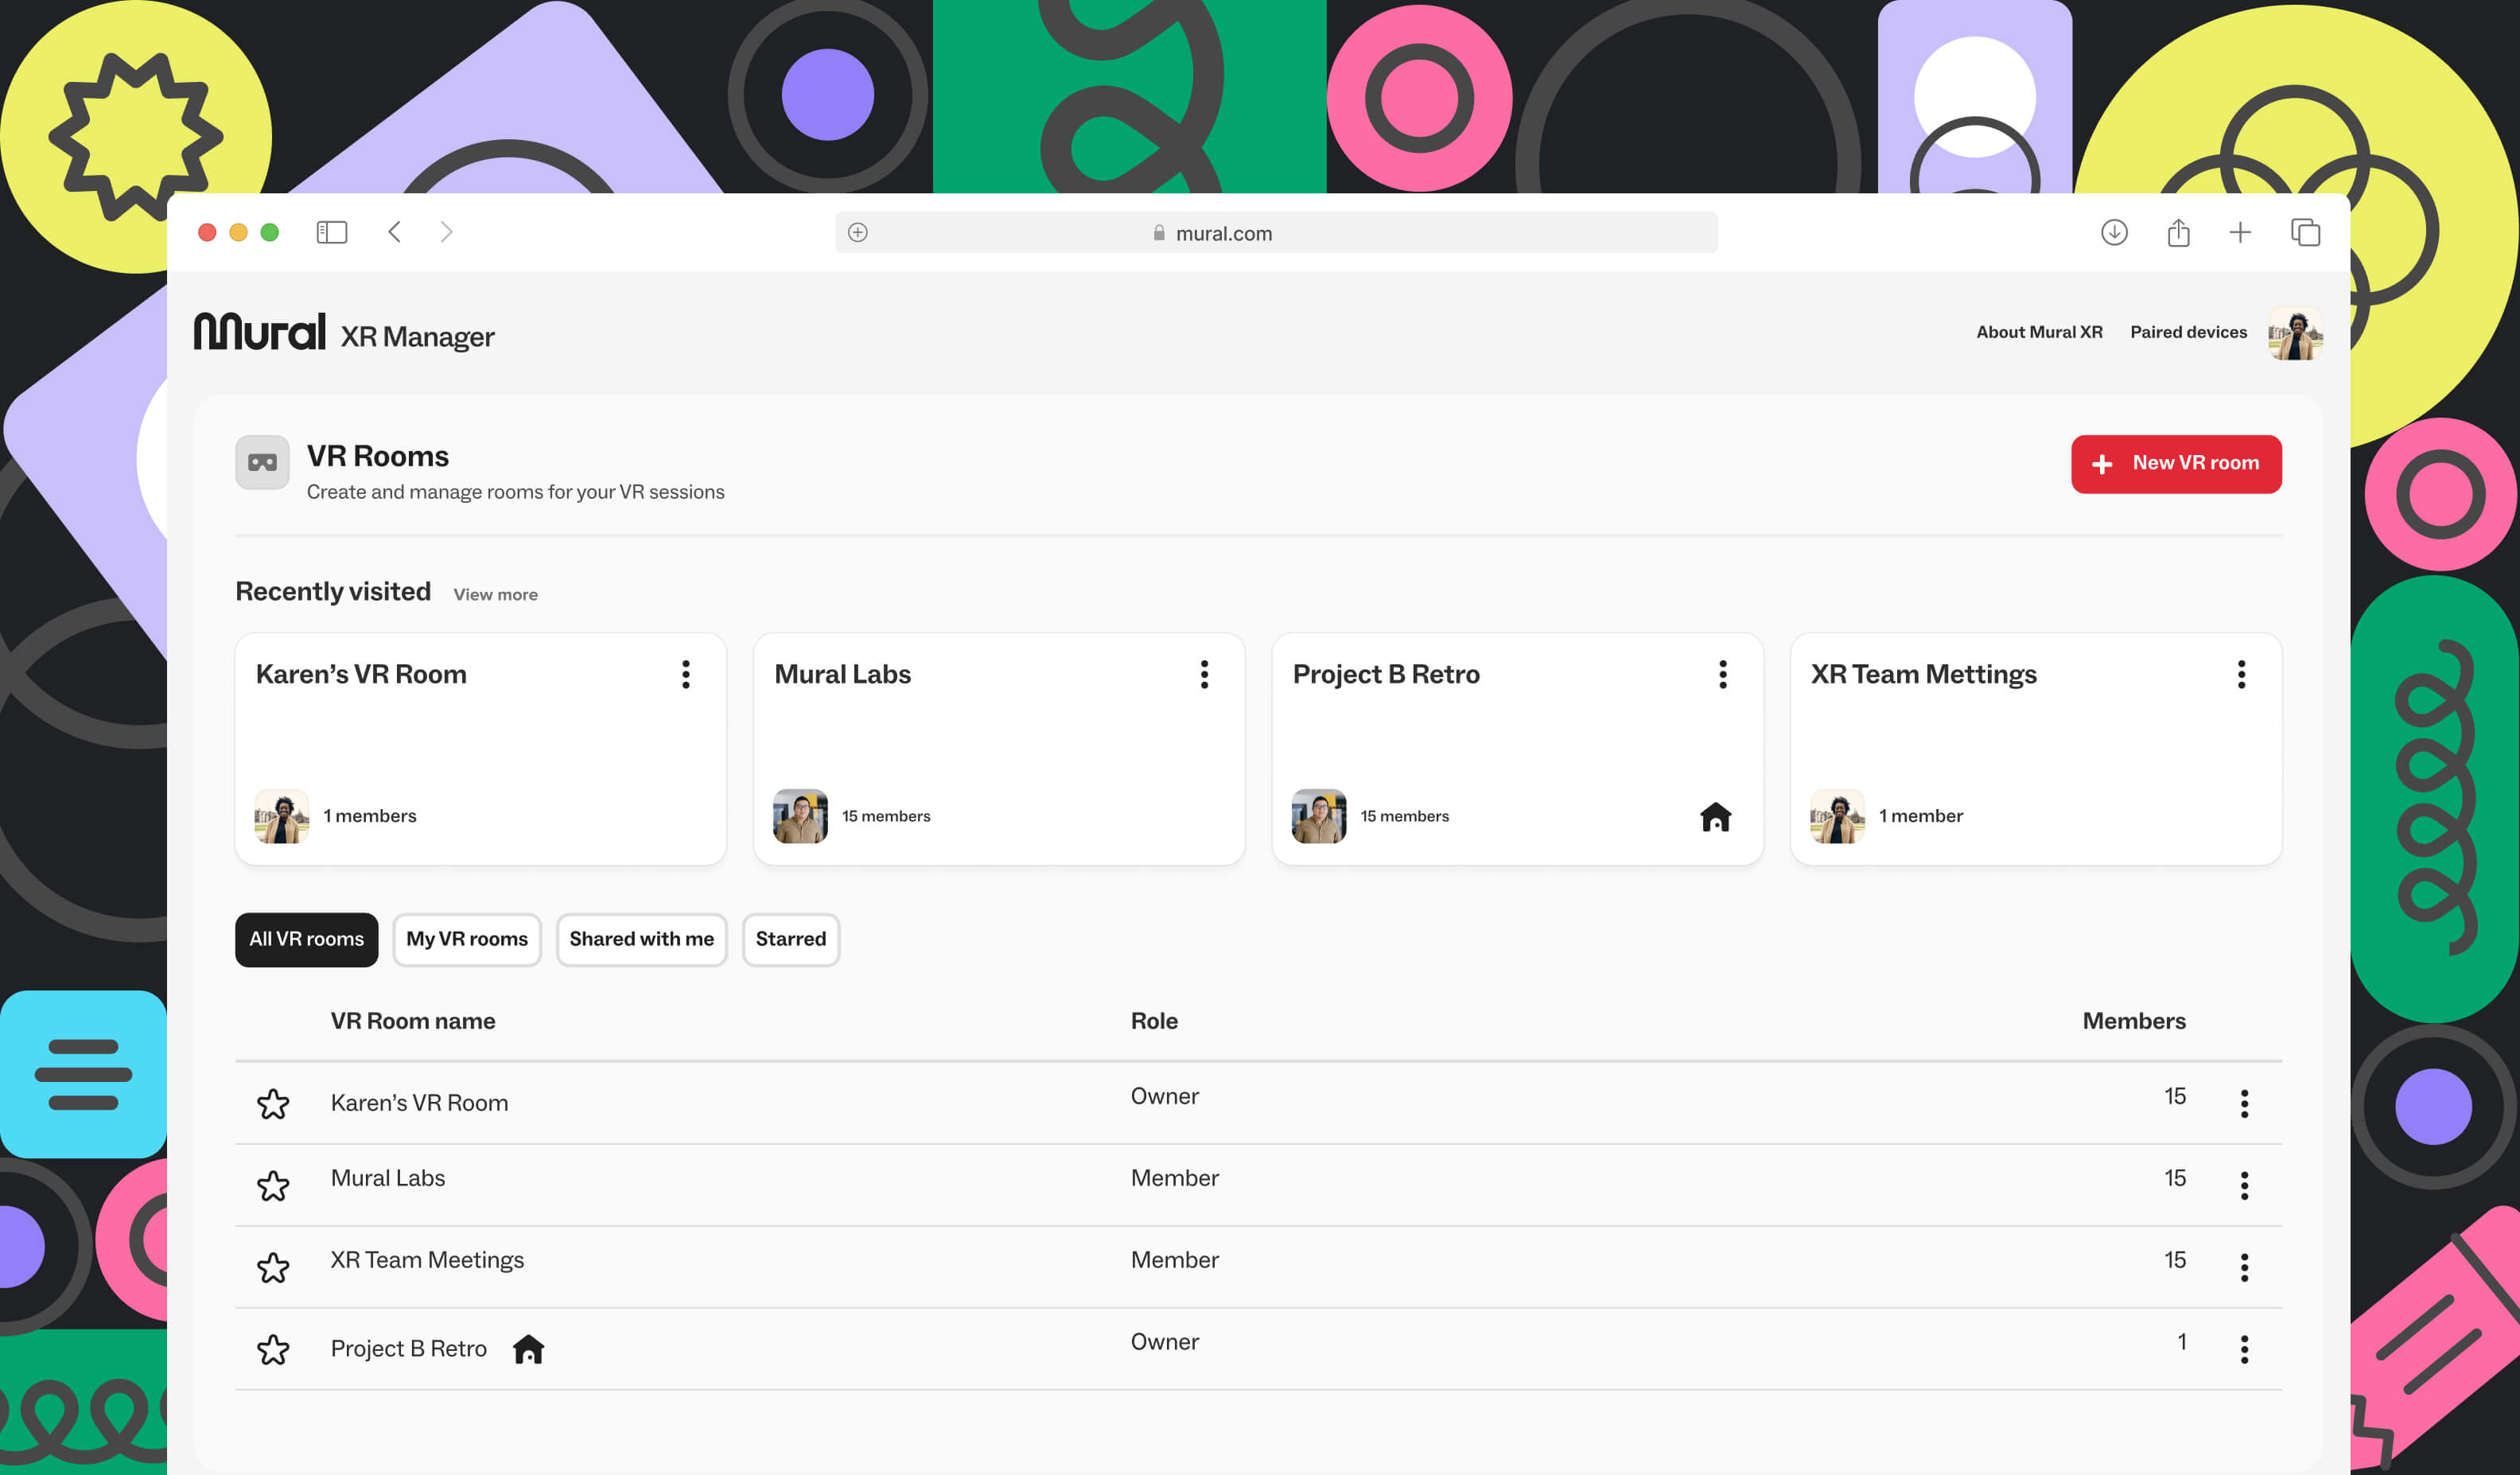Click the Role column header
Image resolution: width=2520 pixels, height=1475 pixels.
1155,1021
